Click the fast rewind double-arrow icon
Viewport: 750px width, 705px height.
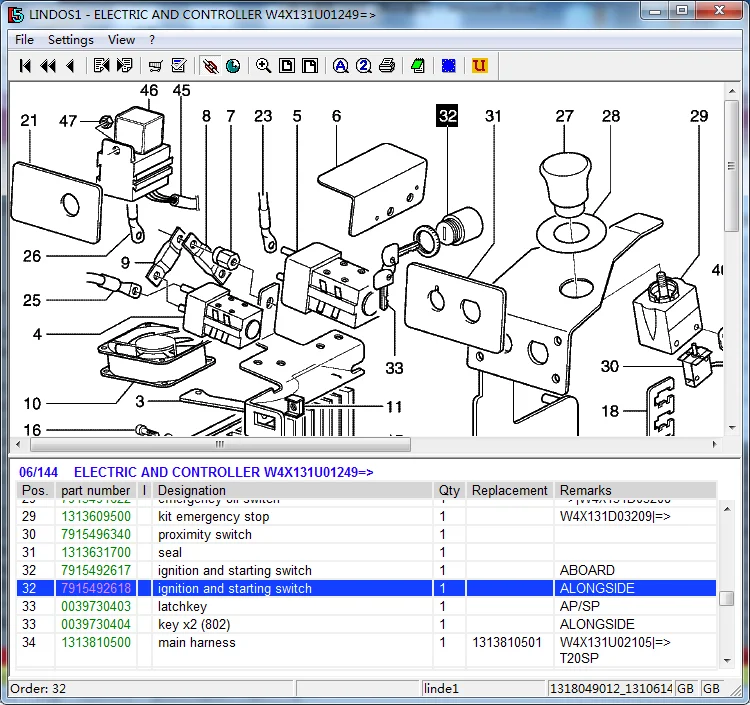[x=47, y=66]
